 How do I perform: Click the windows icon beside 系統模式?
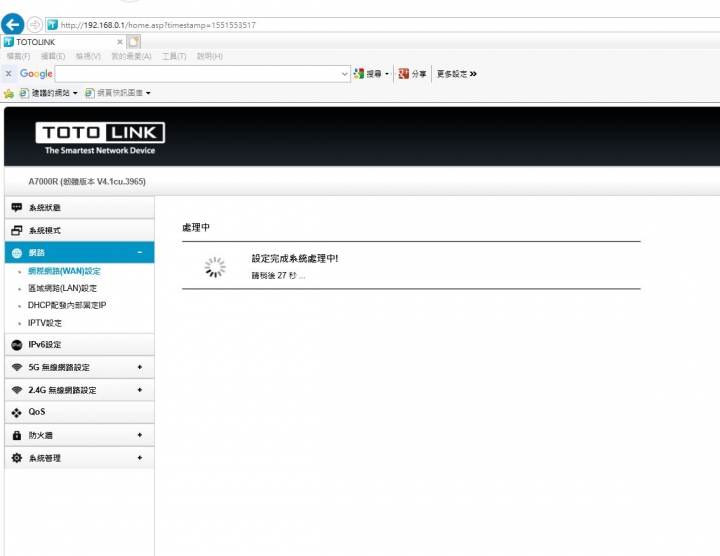tap(17, 230)
